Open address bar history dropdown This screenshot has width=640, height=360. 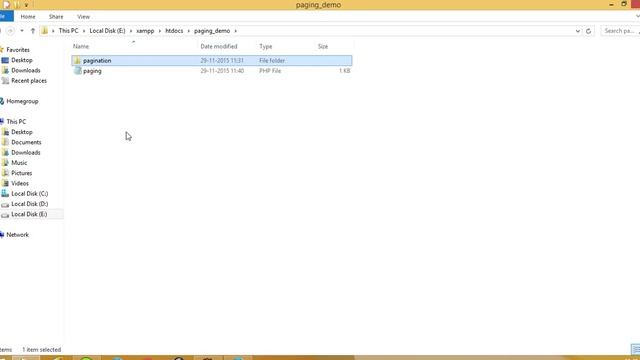pyautogui.click(x=578, y=31)
